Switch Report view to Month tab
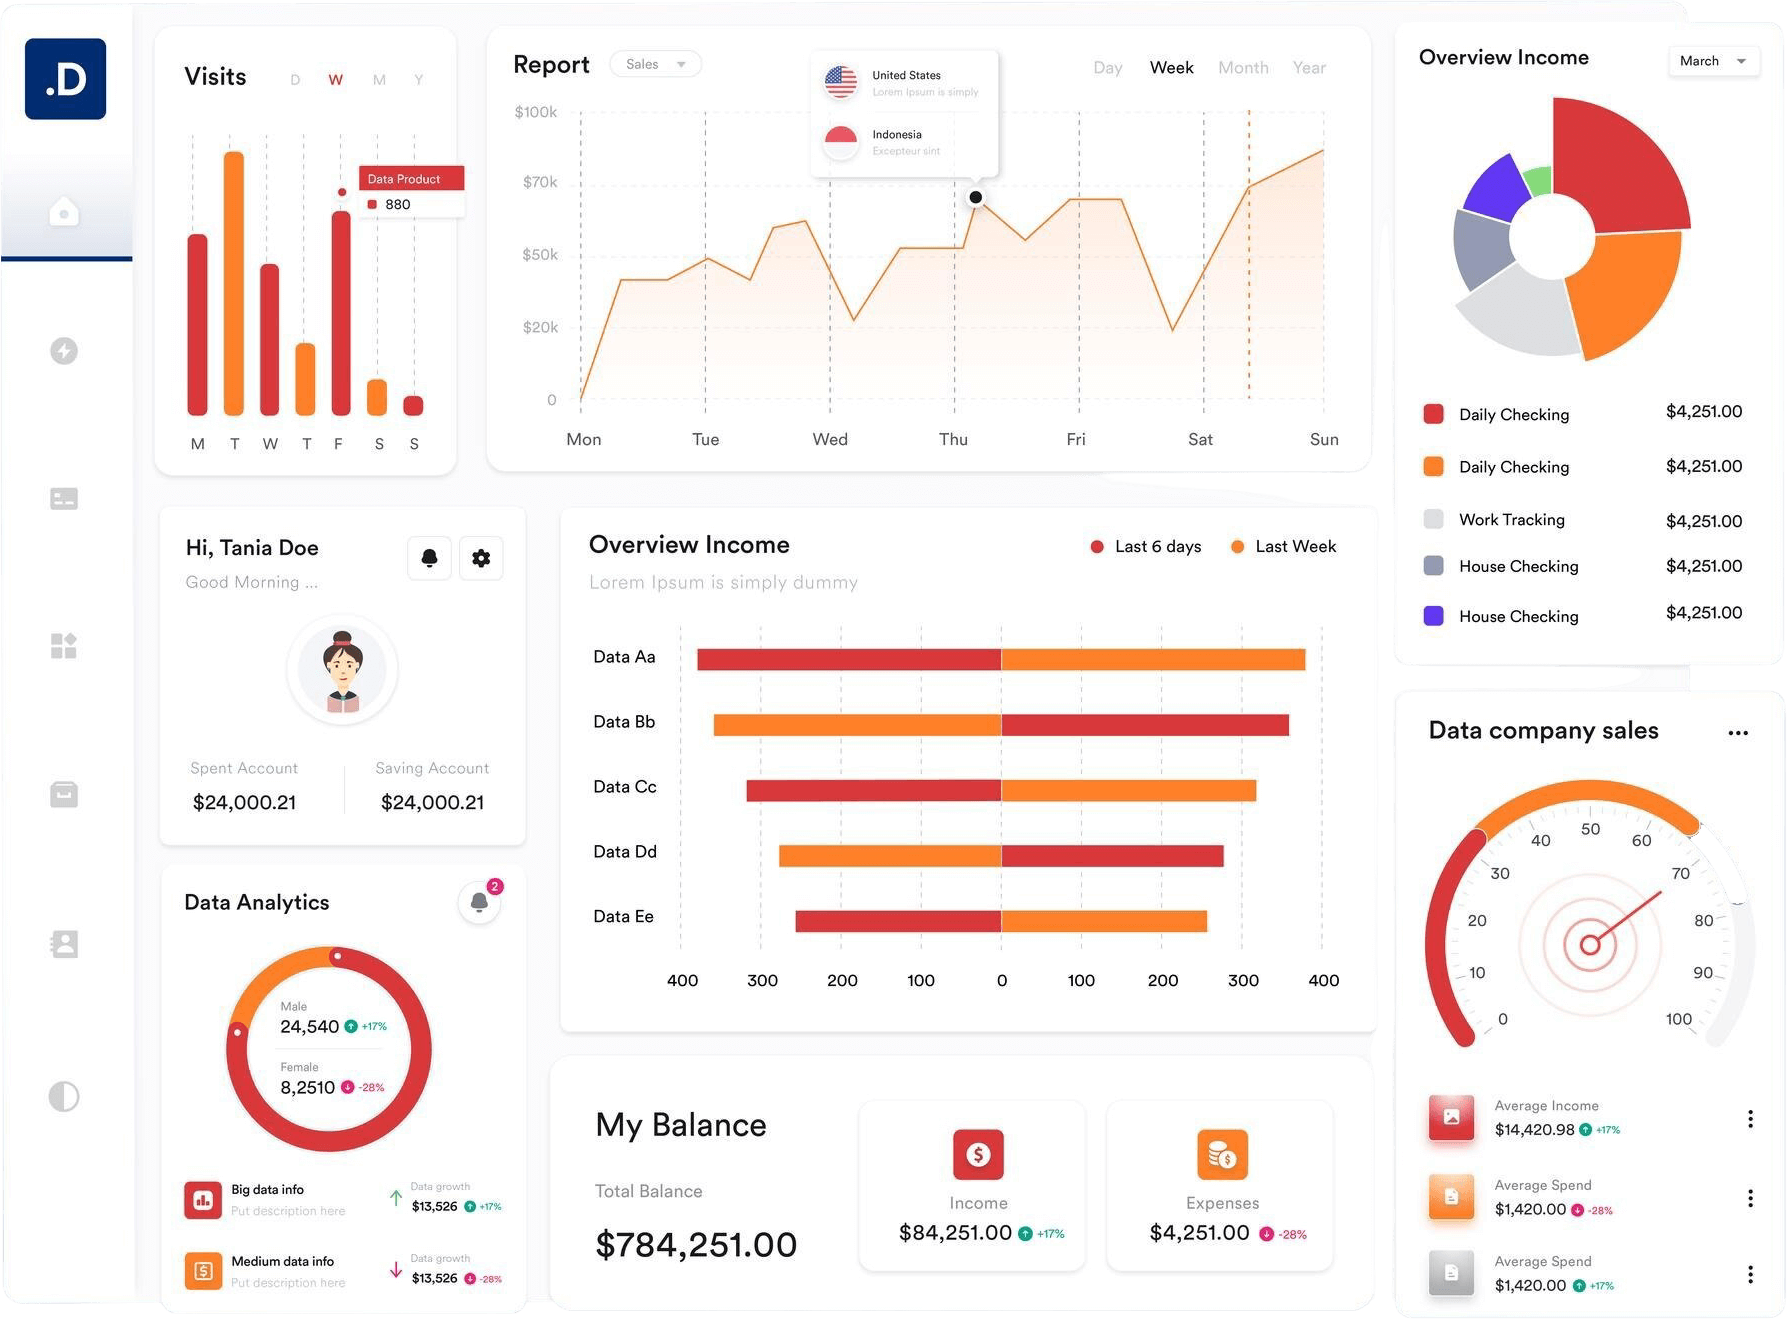Screen dimensions: 1787x1319 click(x=1243, y=68)
